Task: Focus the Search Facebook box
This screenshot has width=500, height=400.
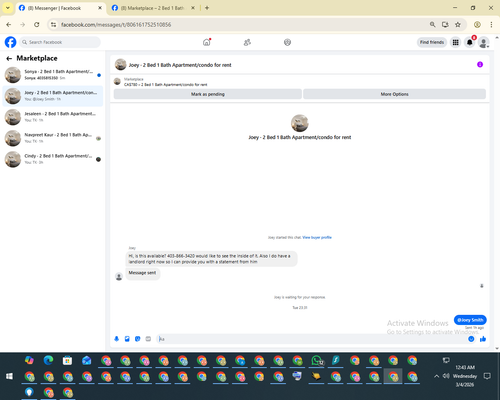Action: click(x=60, y=42)
